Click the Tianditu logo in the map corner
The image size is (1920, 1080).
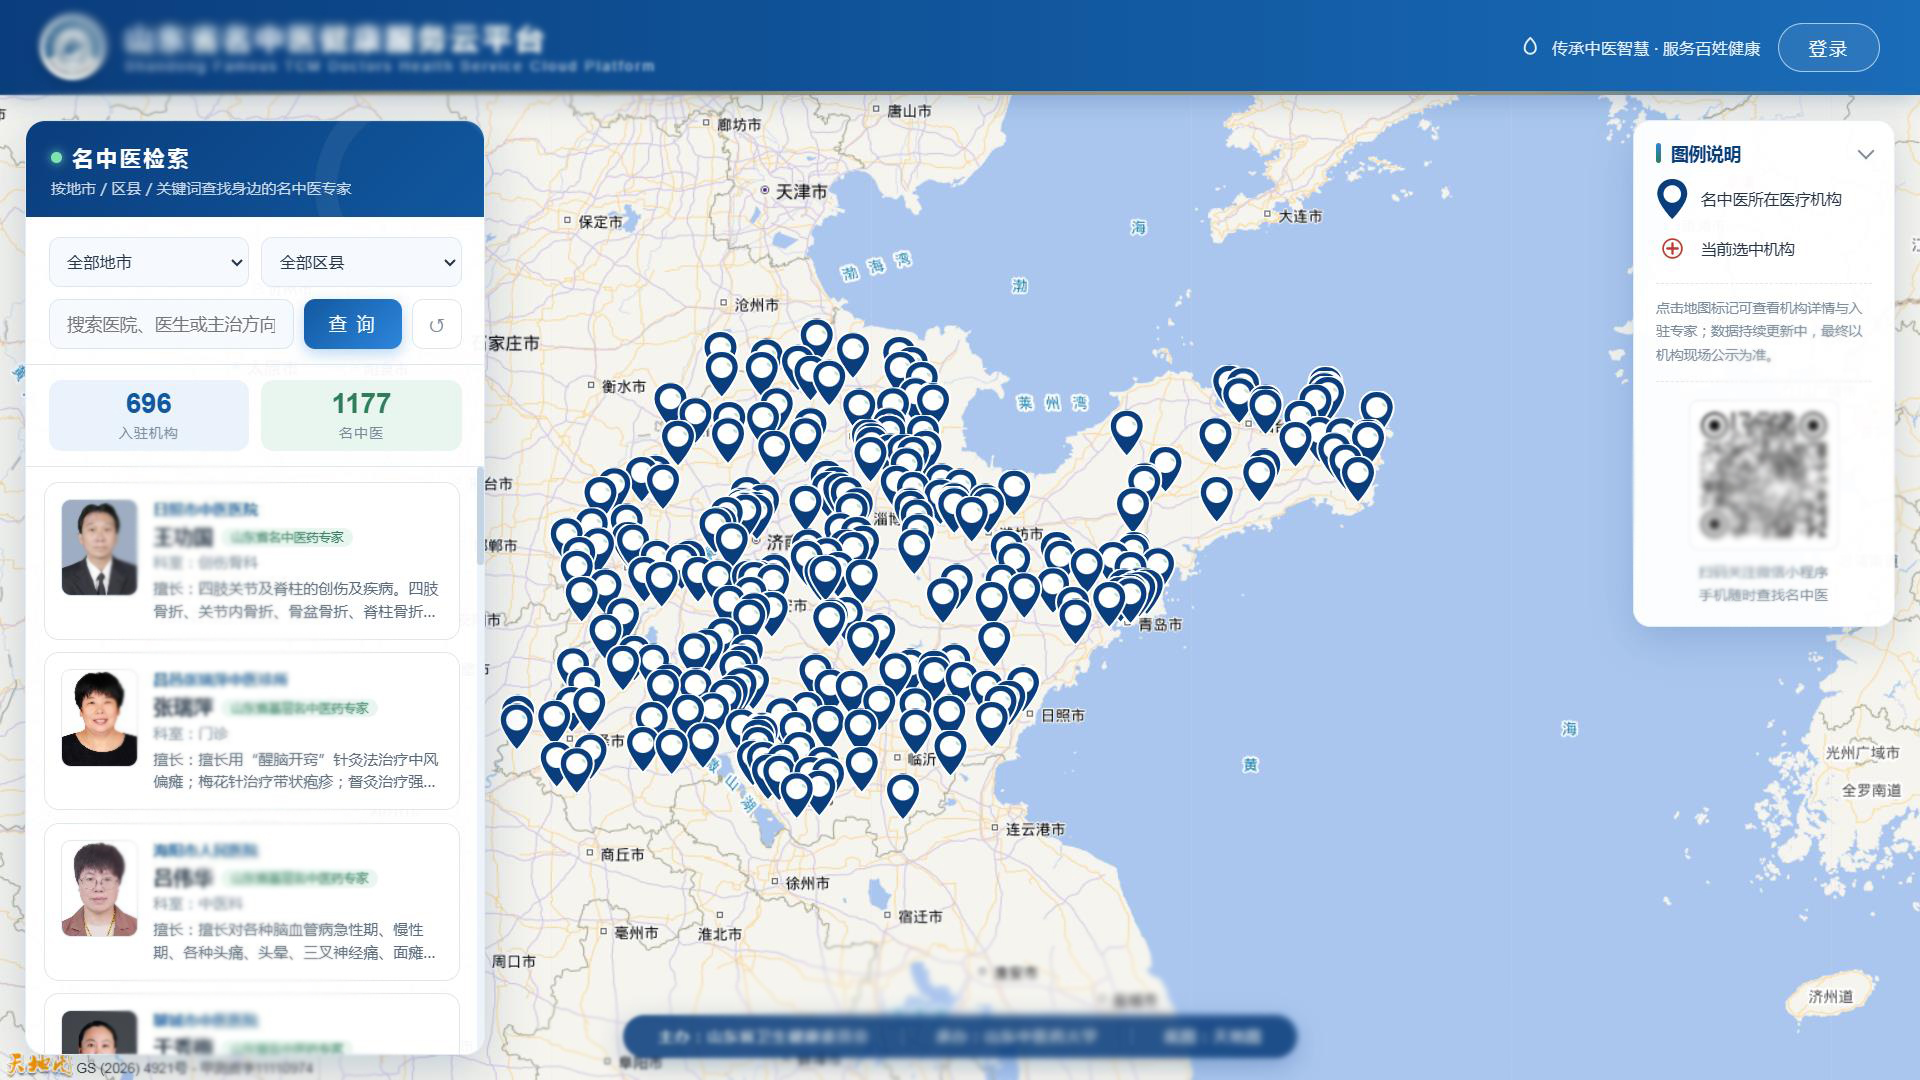coord(38,1064)
